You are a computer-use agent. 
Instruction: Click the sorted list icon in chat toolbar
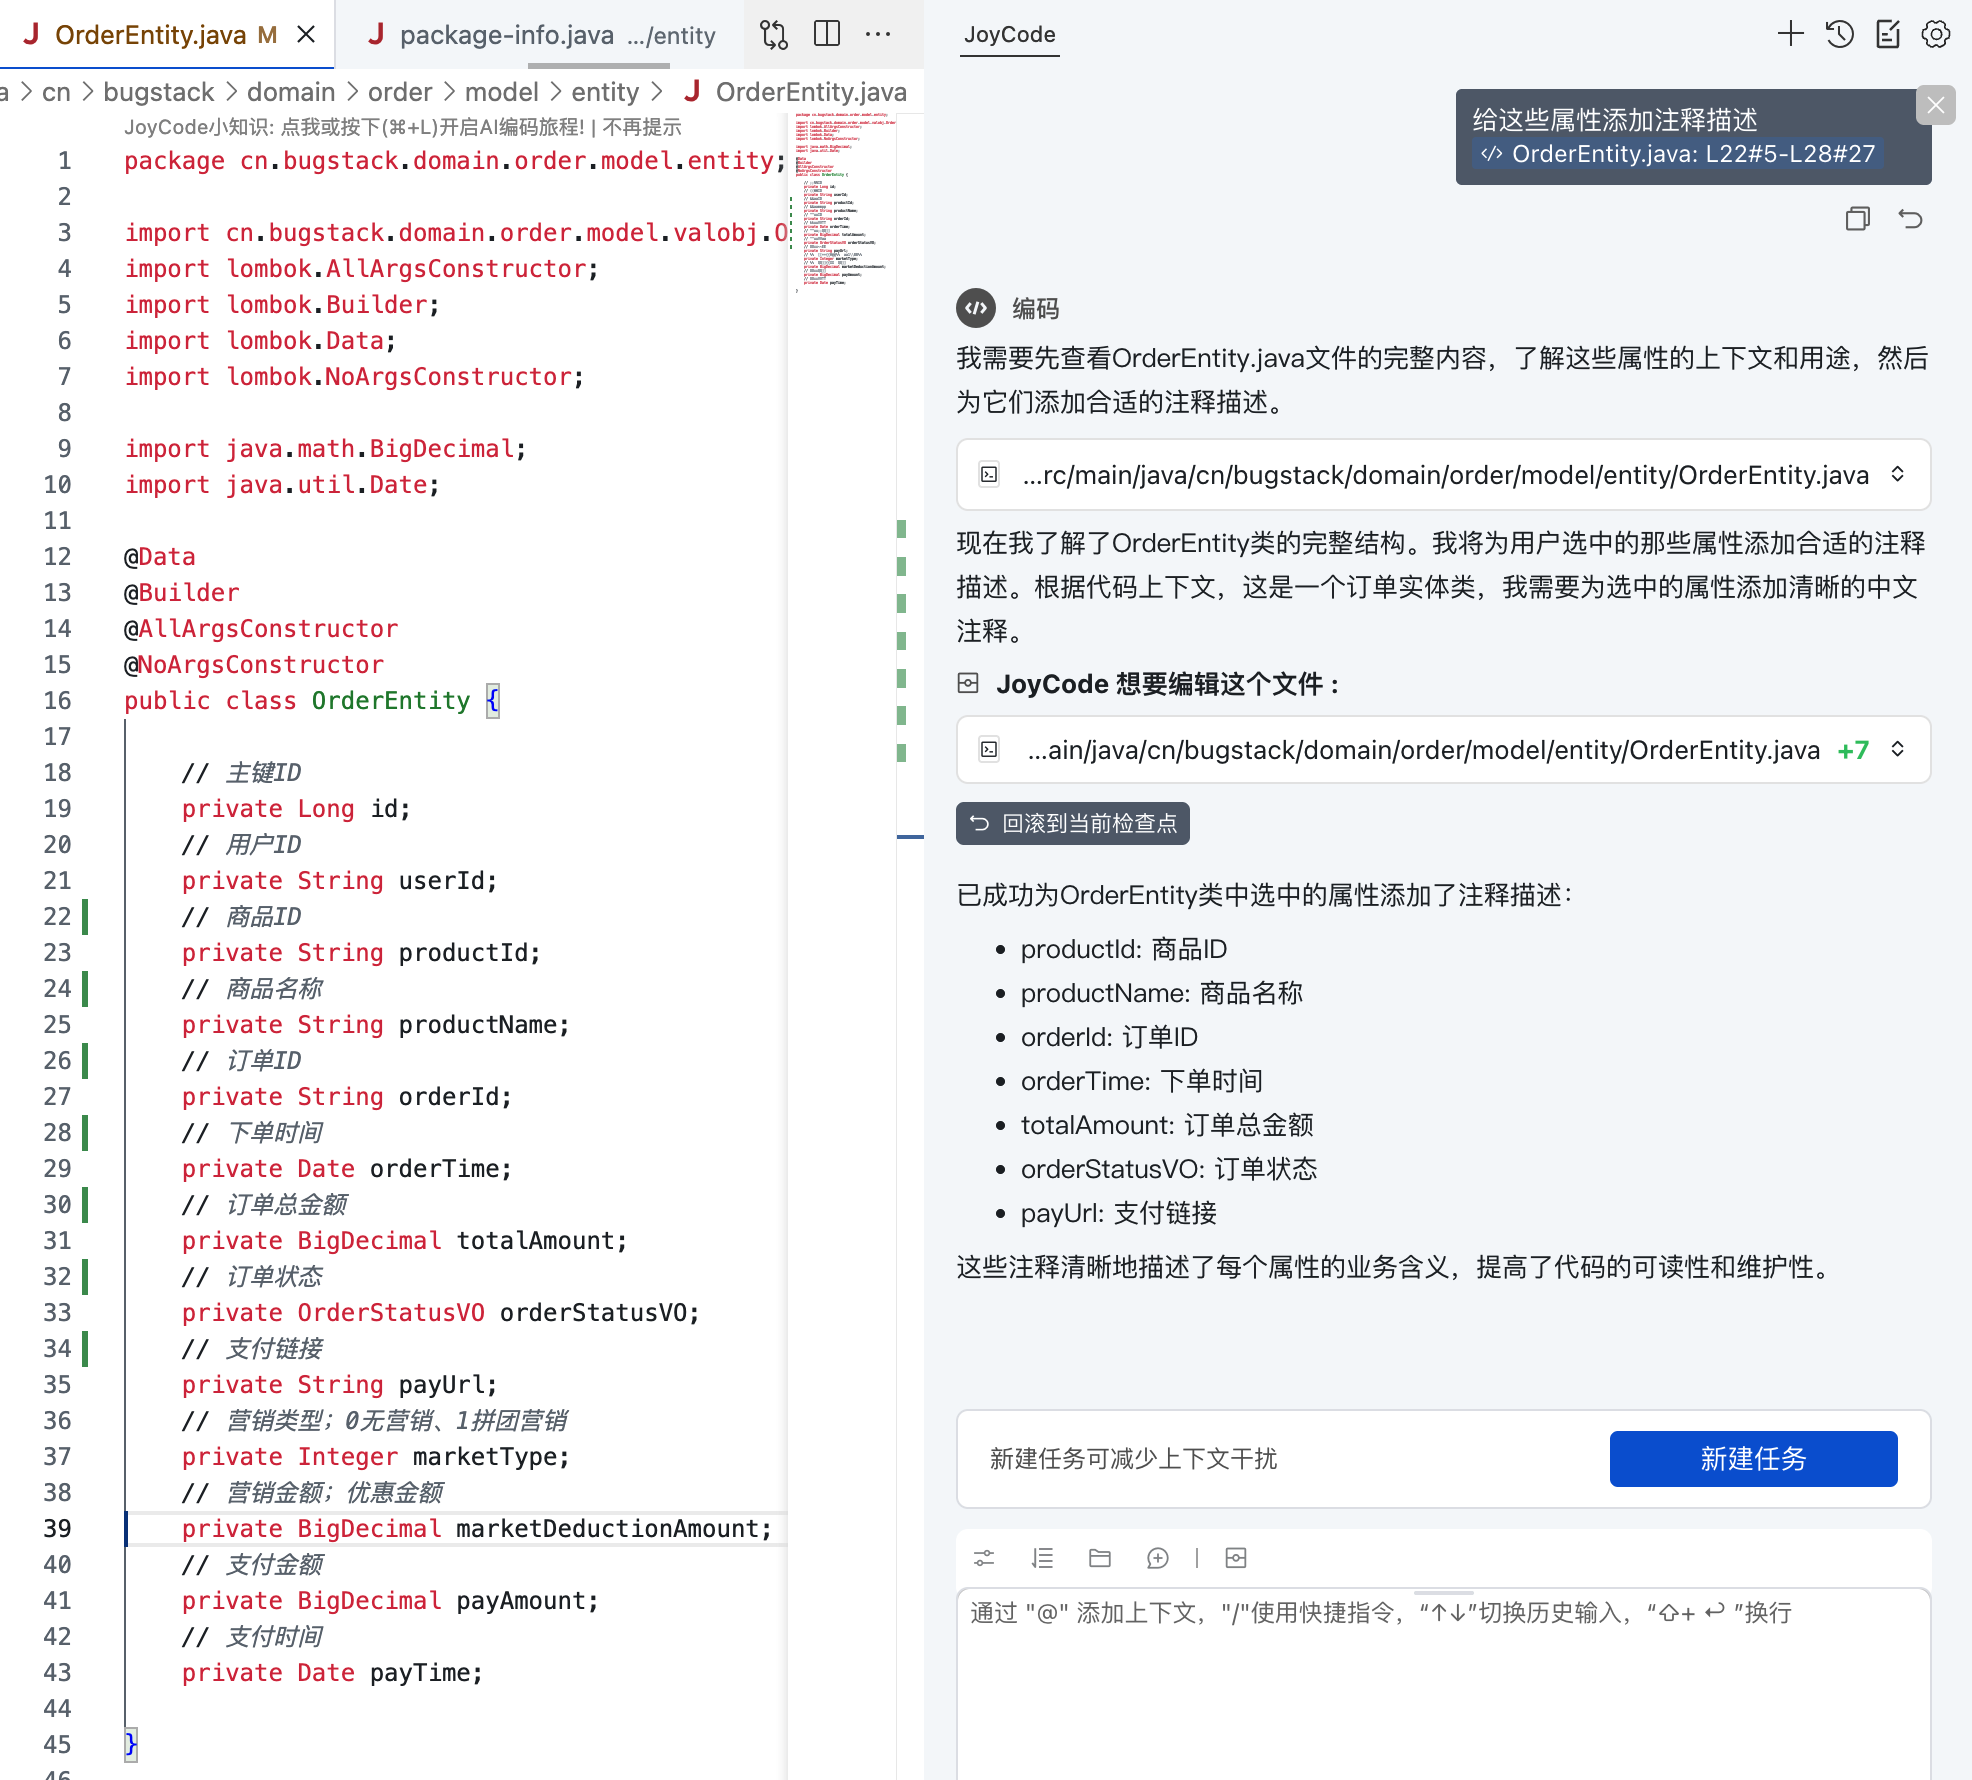(x=1042, y=1558)
